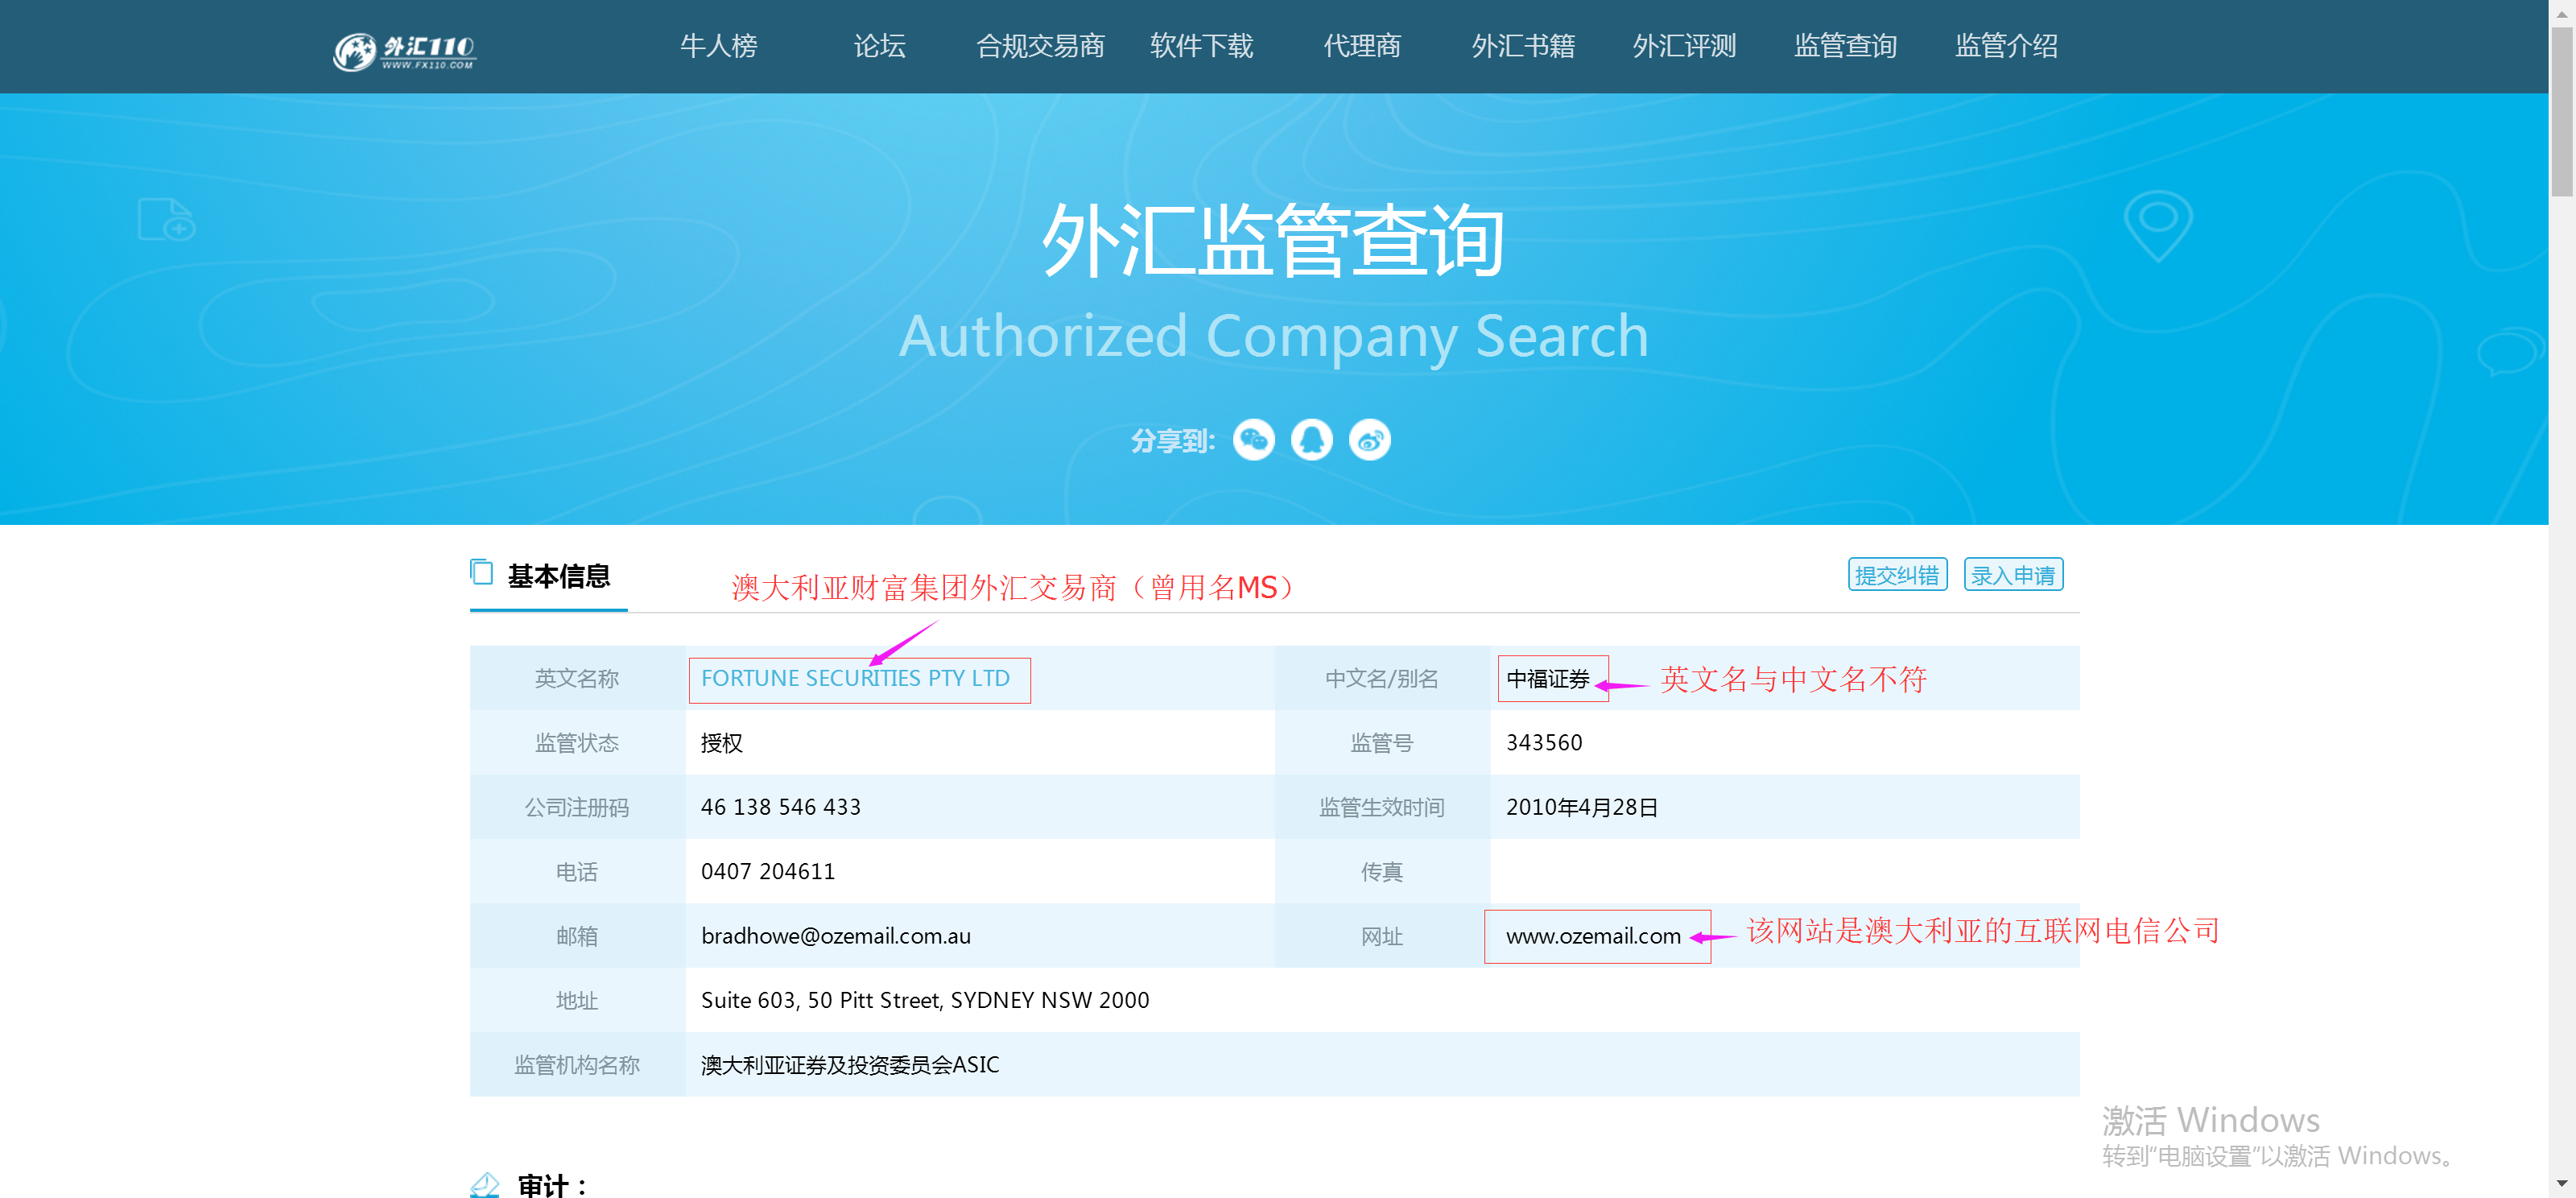Click the Chinese name 中福证券

(1547, 679)
